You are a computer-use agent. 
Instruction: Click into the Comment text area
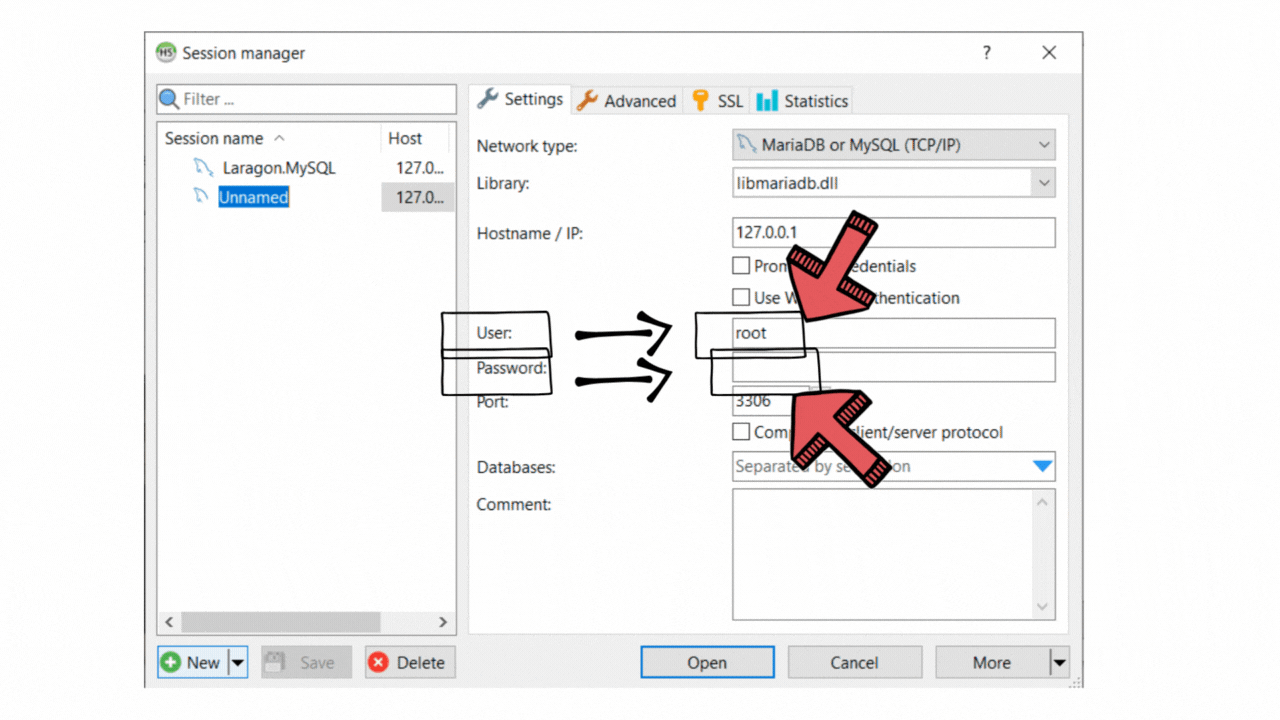894,554
